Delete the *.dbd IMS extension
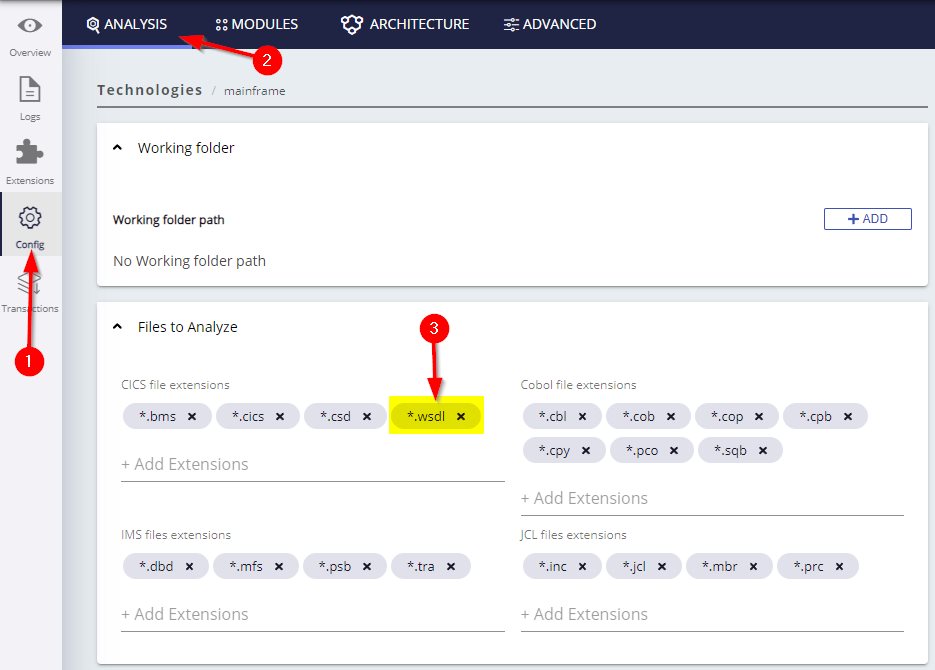The width and height of the screenshot is (935, 670). (x=189, y=567)
